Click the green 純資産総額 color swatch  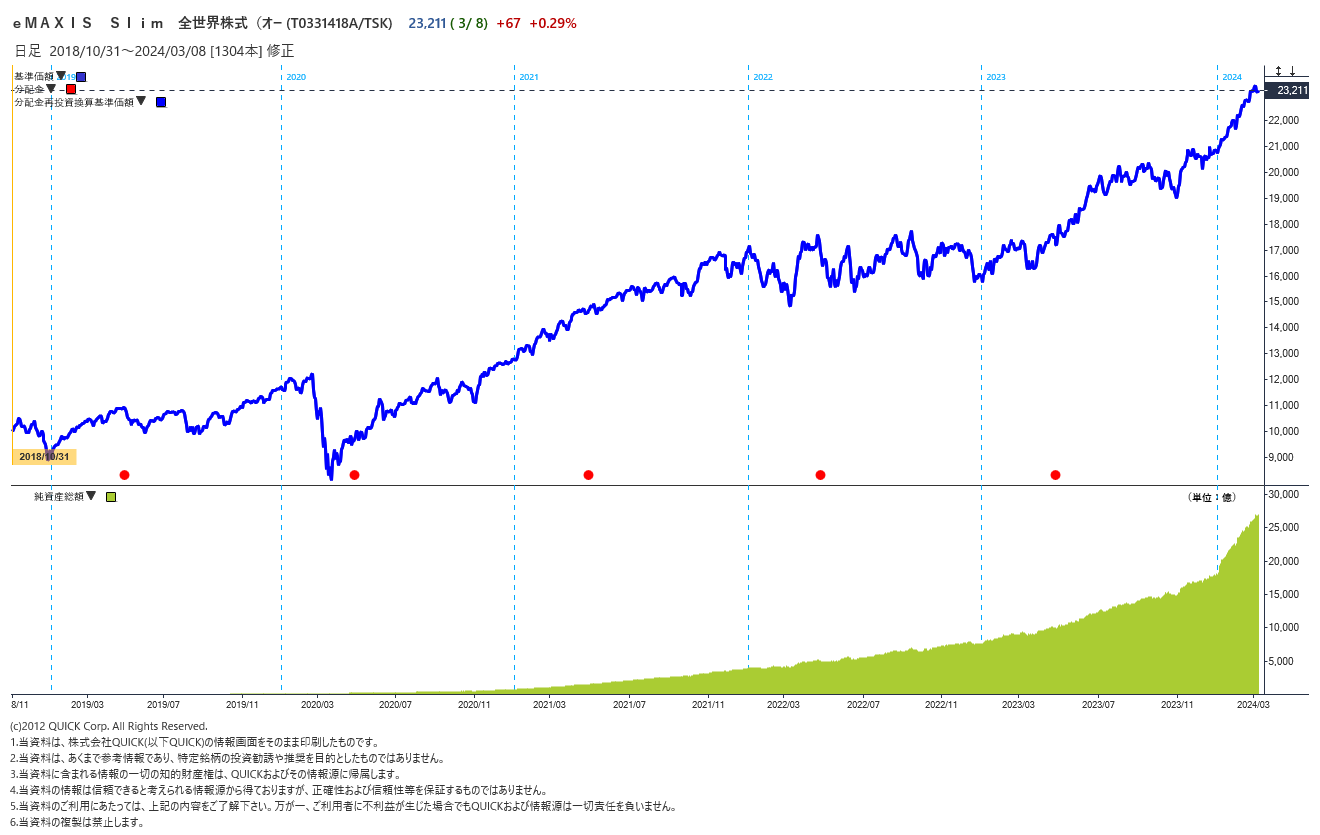click(x=111, y=496)
